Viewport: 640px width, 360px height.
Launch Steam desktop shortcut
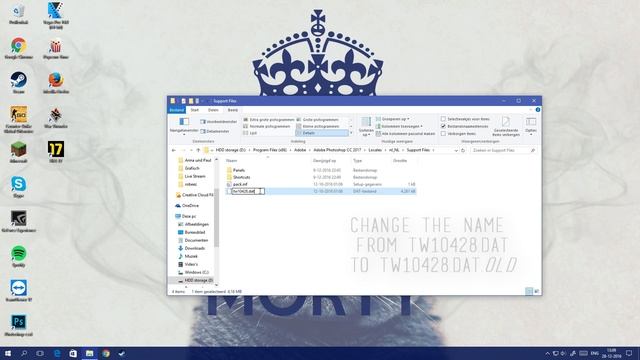18,82
